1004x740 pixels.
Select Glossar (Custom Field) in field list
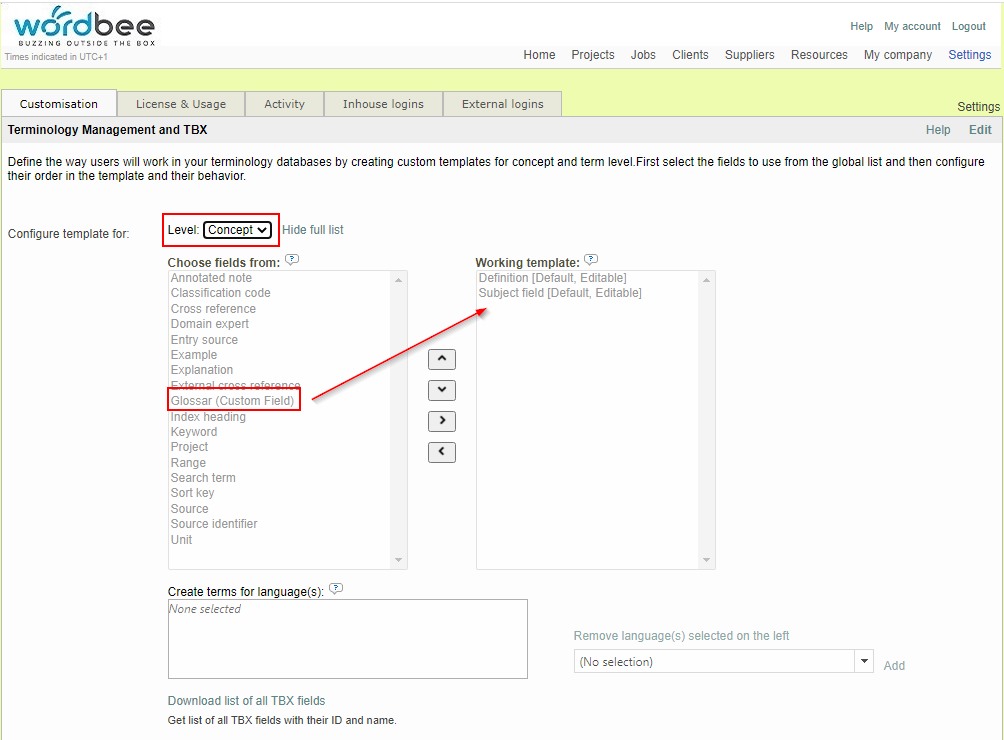pos(233,401)
